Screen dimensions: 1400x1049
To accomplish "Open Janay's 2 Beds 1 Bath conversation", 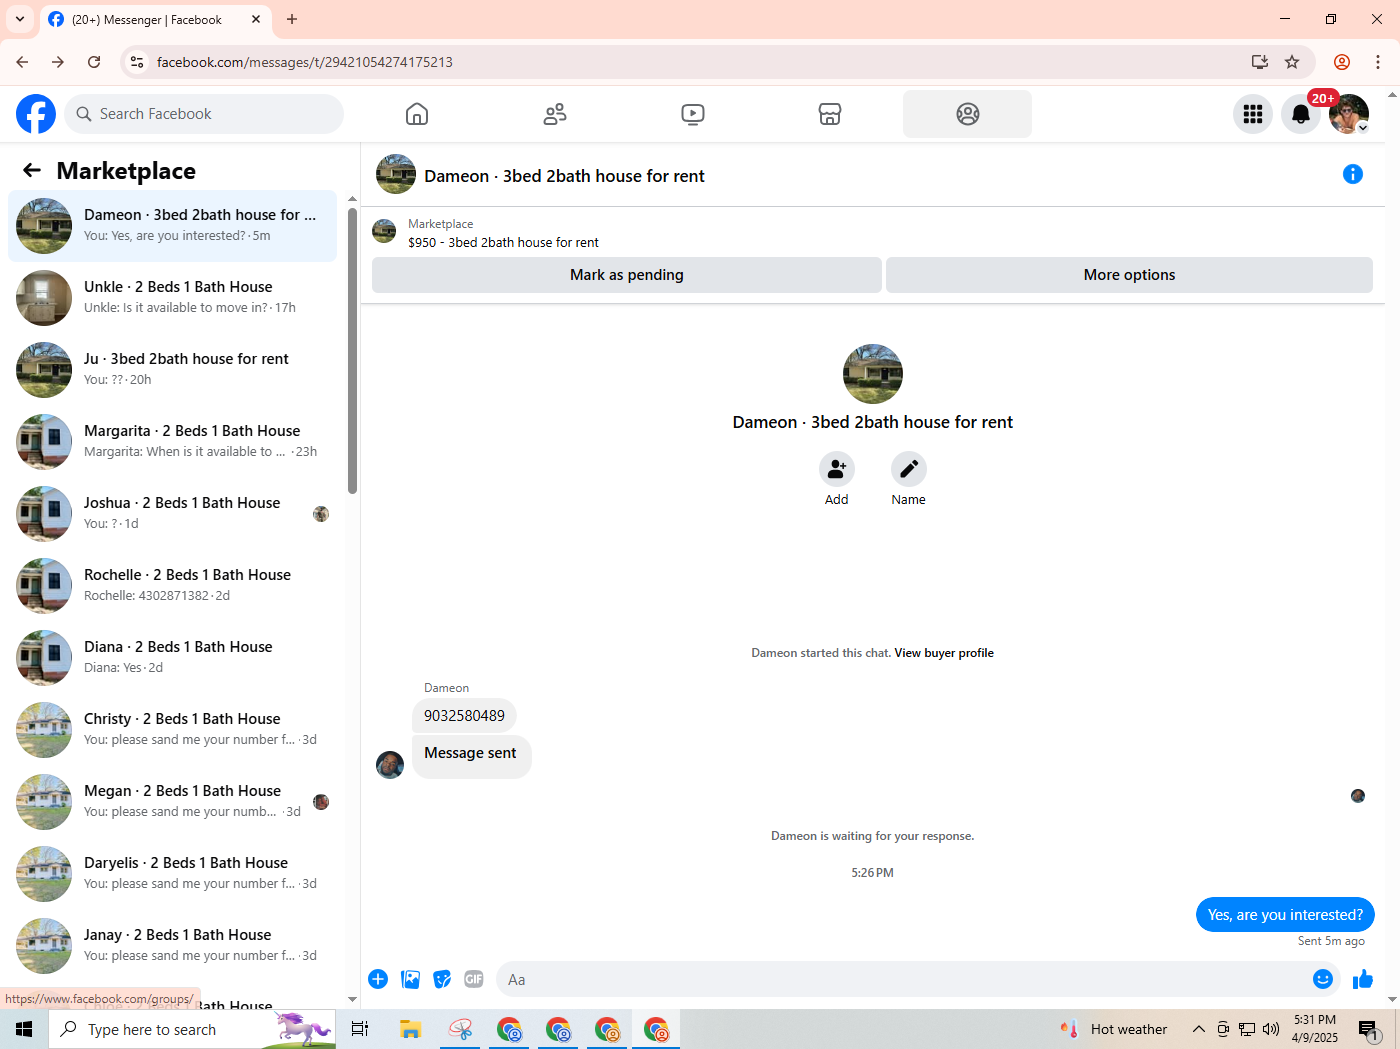I will pos(173,946).
